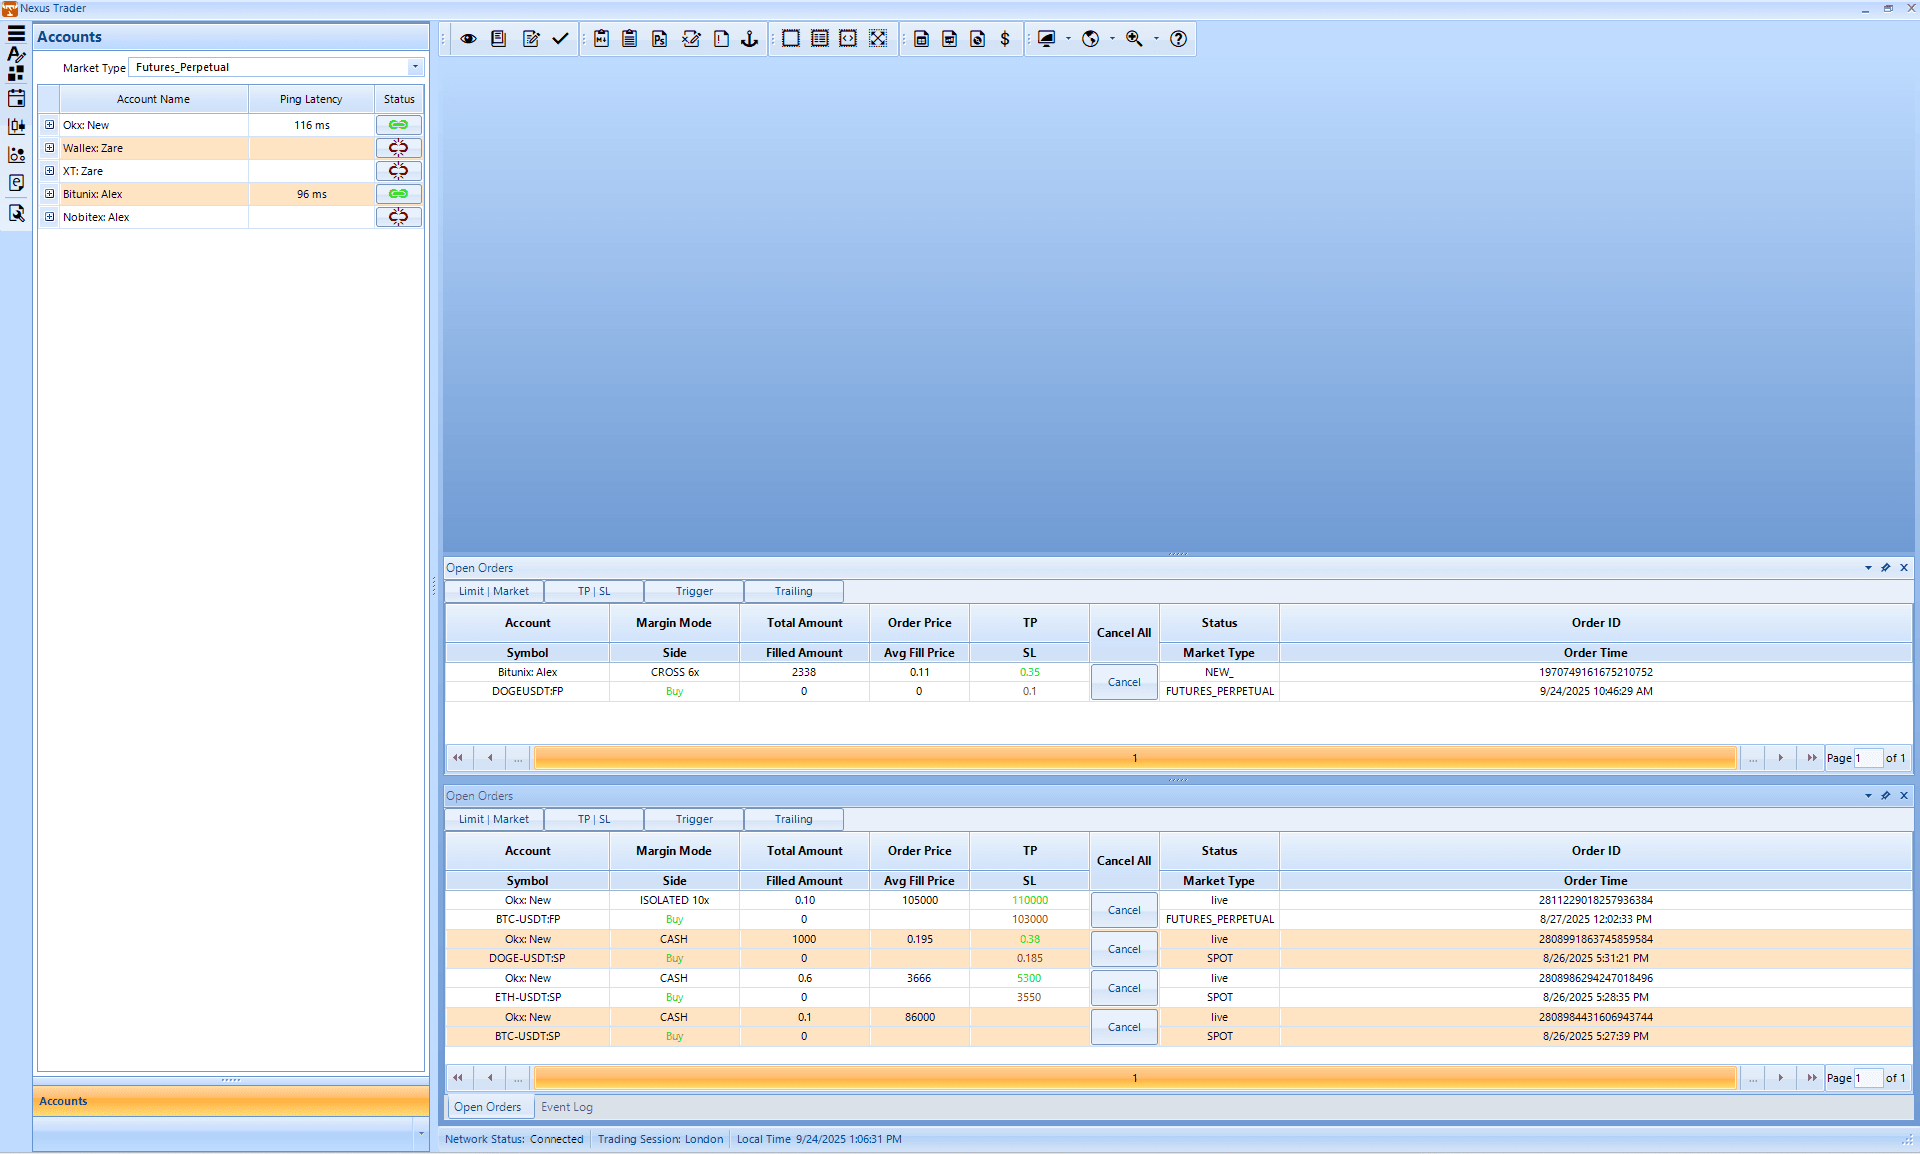Open the Market Type dropdown
This screenshot has height=1154, width=1920.
(415, 67)
